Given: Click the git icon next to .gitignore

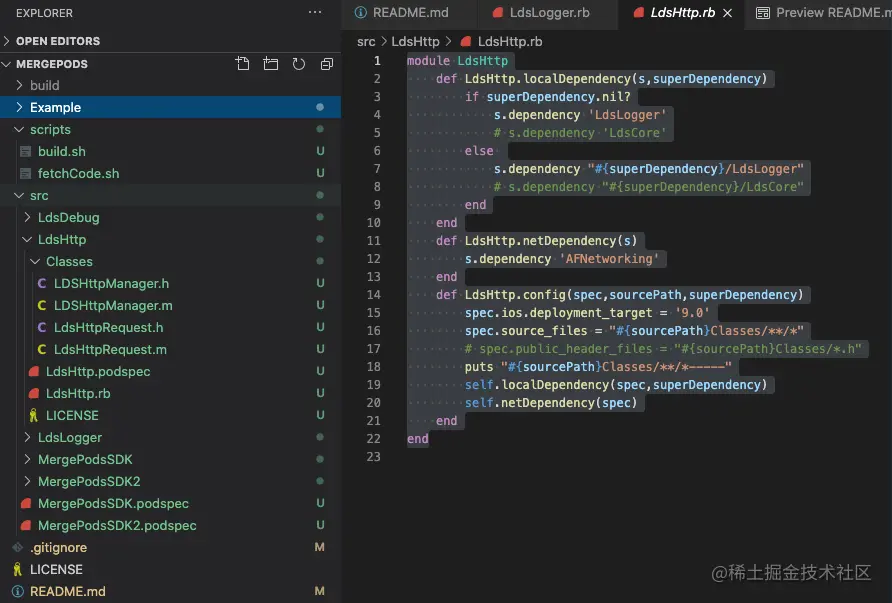Looking at the screenshot, I should pos(18,547).
